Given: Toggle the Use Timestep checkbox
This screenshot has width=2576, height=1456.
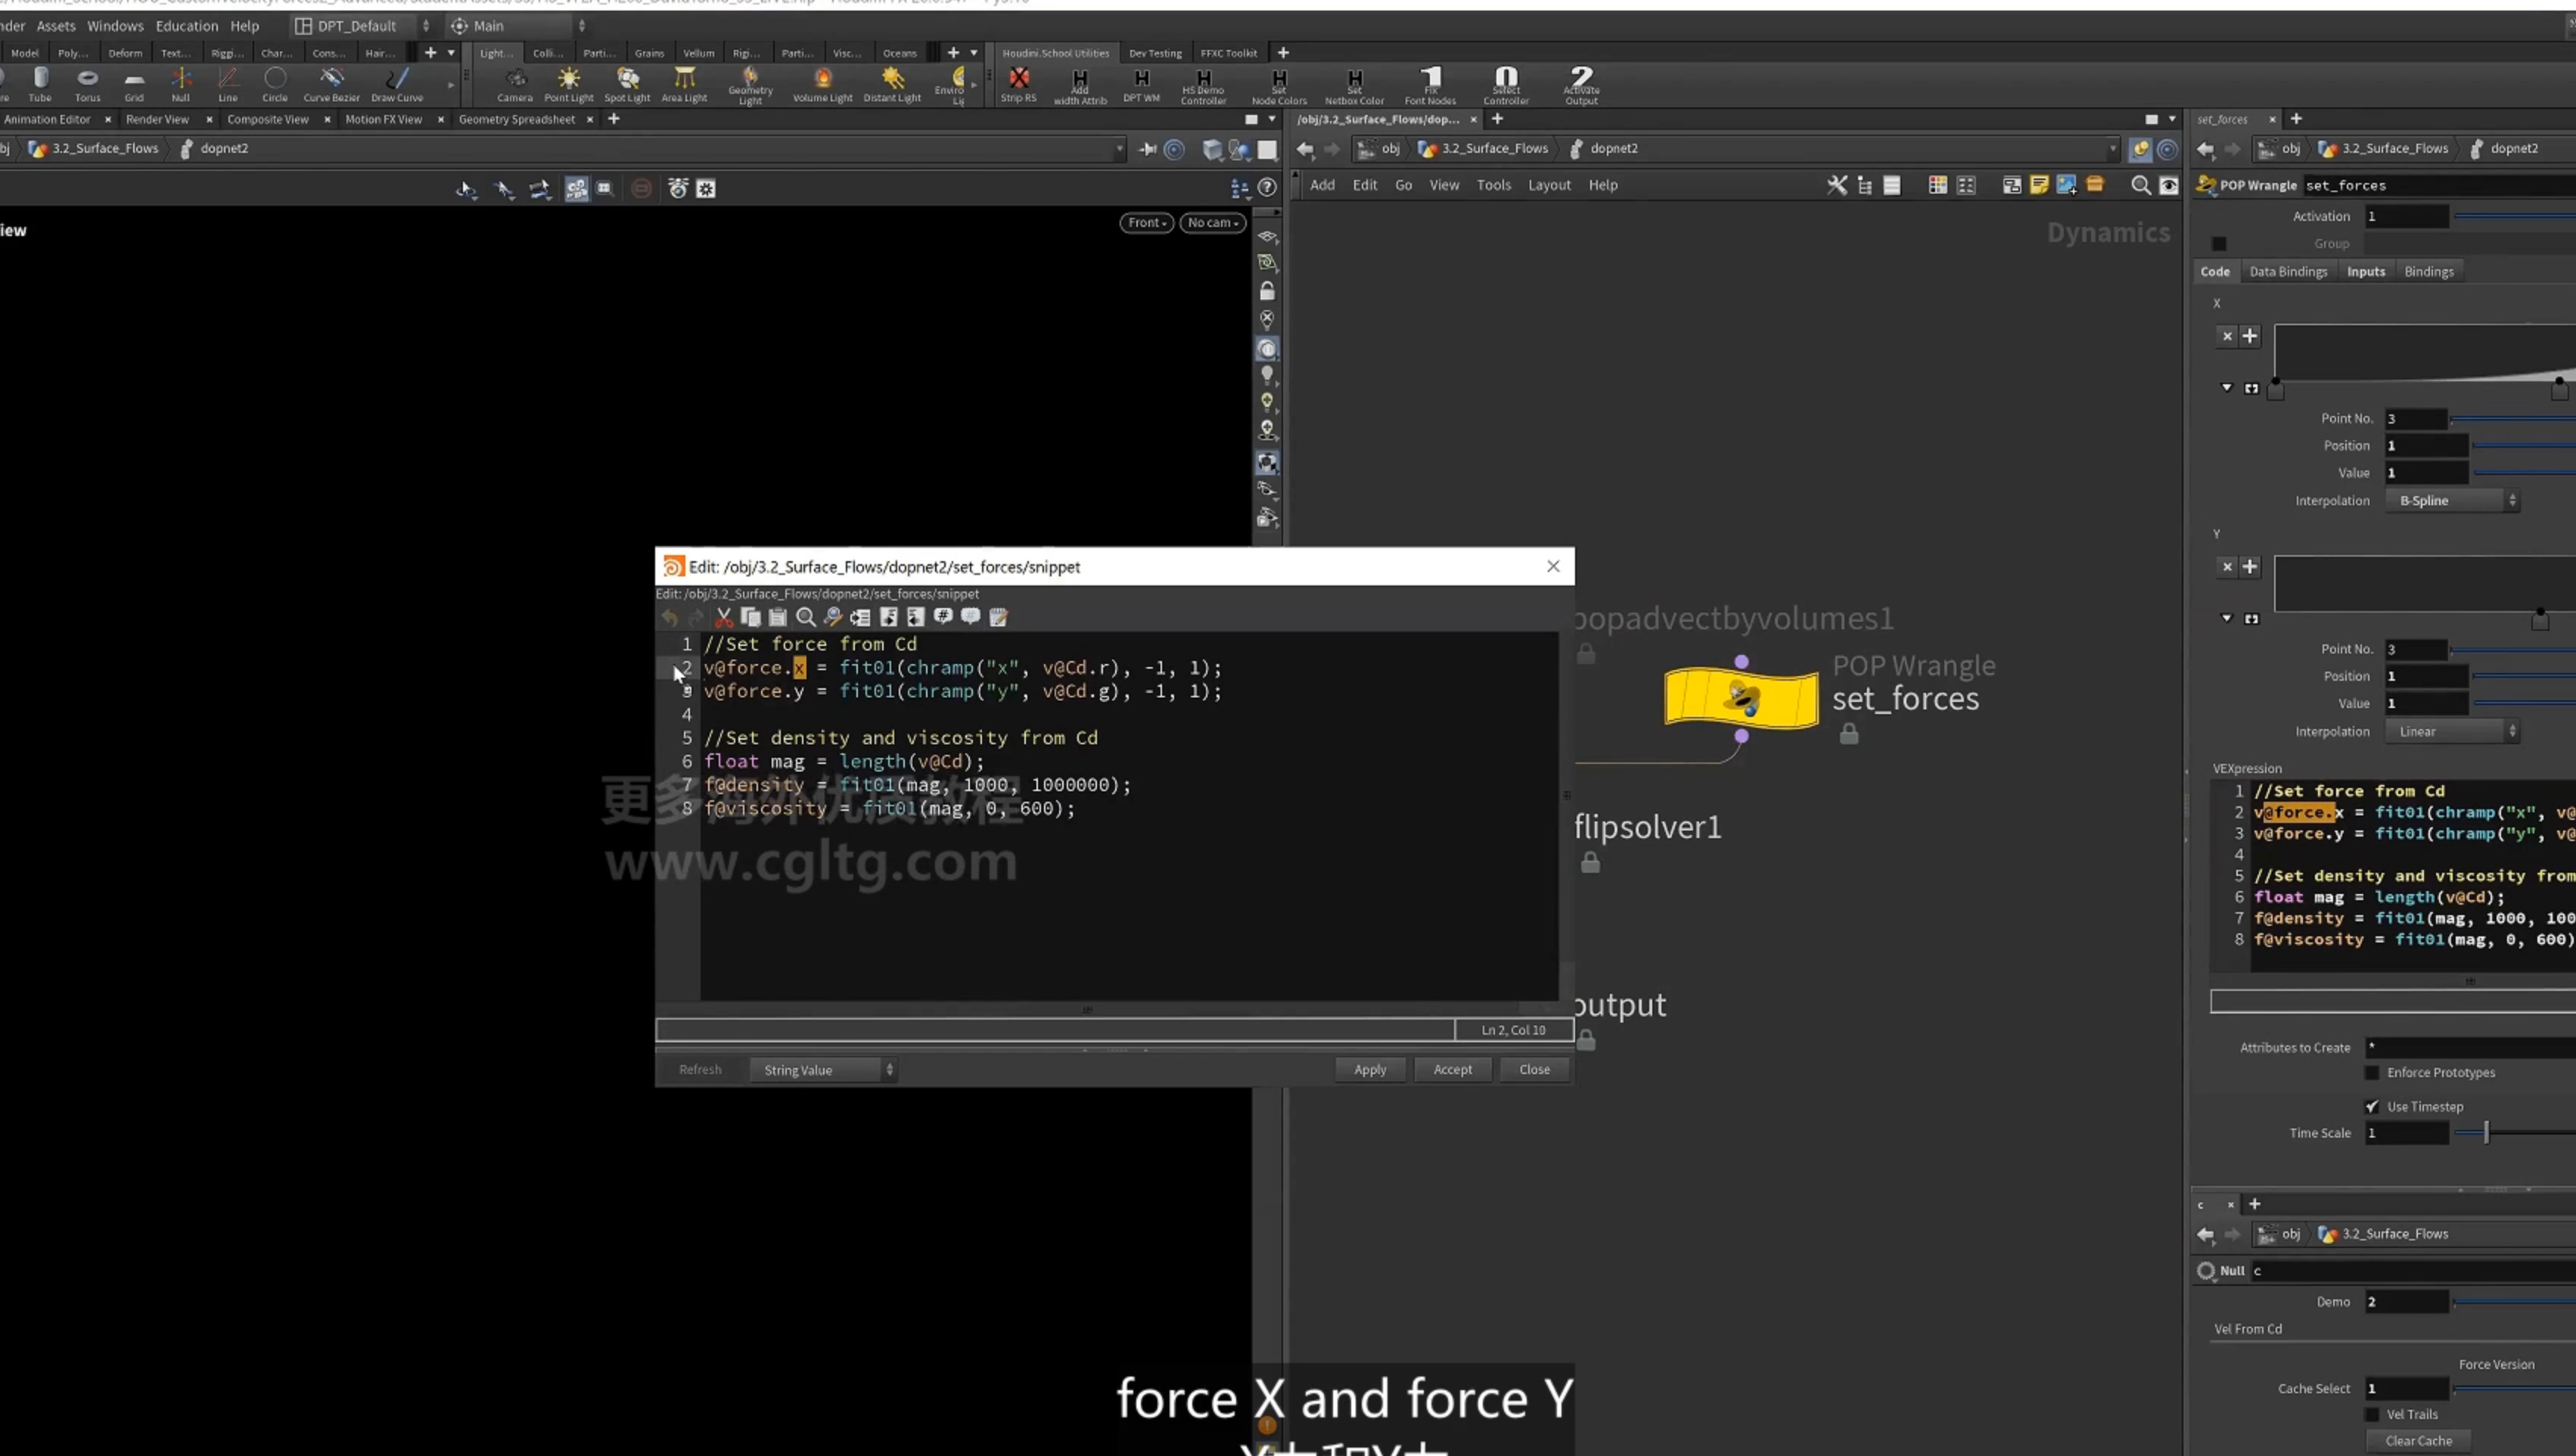Looking at the screenshot, I should point(2372,1106).
